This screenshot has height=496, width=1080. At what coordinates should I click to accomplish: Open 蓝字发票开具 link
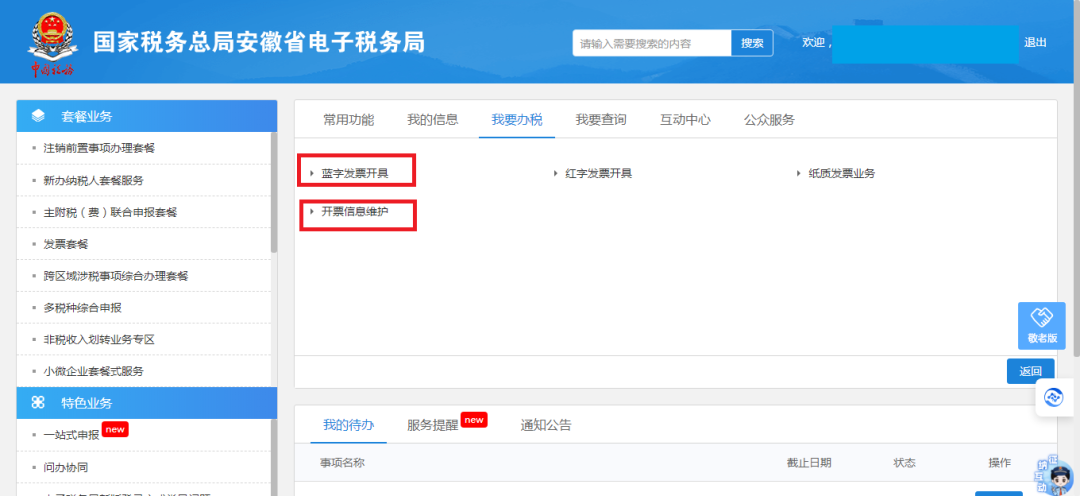(x=355, y=174)
